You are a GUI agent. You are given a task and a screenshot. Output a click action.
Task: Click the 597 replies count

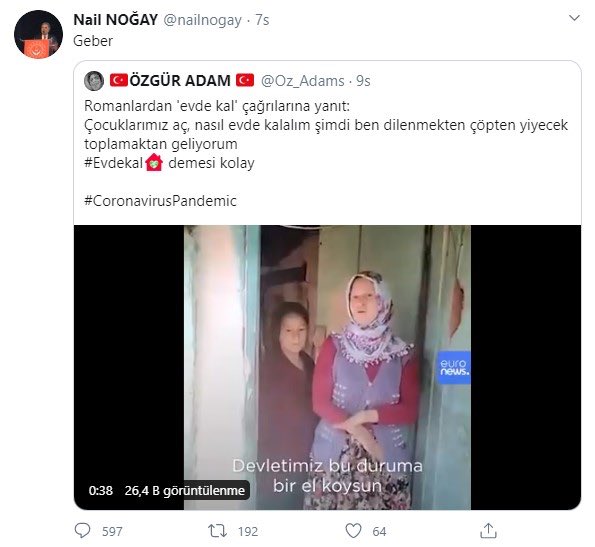pyautogui.click(x=112, y=531)
